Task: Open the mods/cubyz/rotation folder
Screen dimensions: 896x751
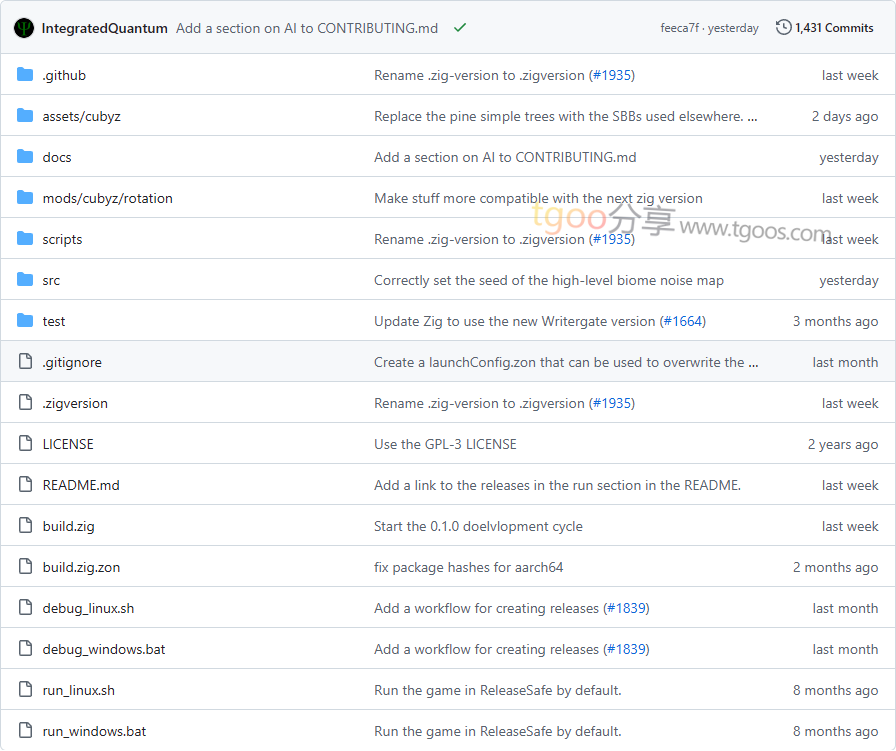Action: [x=107, y=198]
